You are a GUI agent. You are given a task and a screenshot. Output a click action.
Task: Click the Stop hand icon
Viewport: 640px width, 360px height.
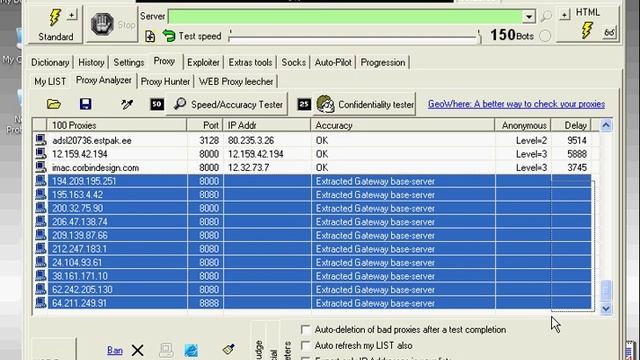(102, 24)
